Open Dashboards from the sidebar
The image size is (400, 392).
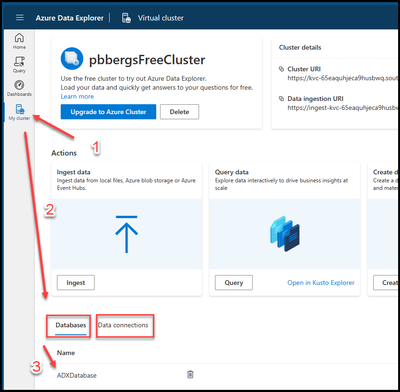click(x=19, y=88)
